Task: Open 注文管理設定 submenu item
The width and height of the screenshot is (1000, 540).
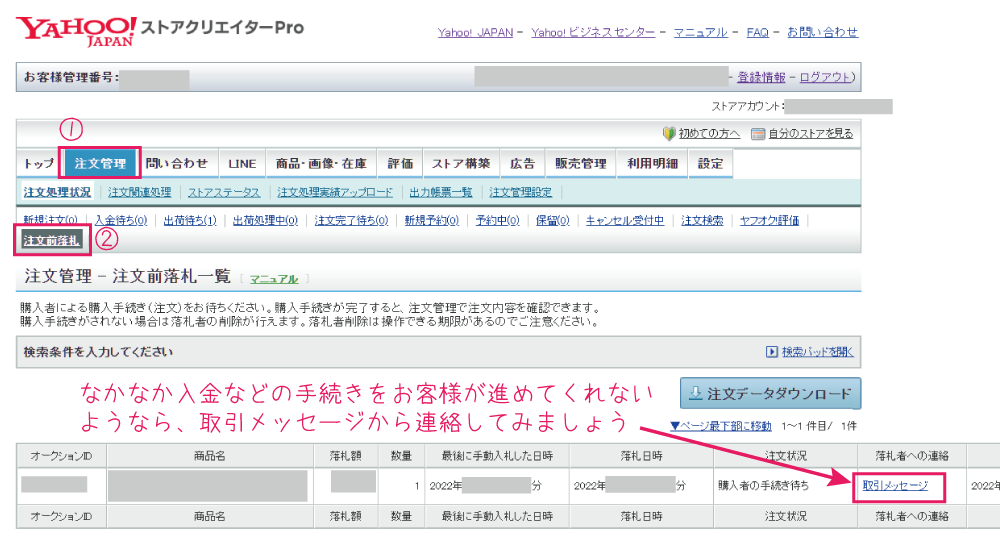Action: click(x=520, y=192)
